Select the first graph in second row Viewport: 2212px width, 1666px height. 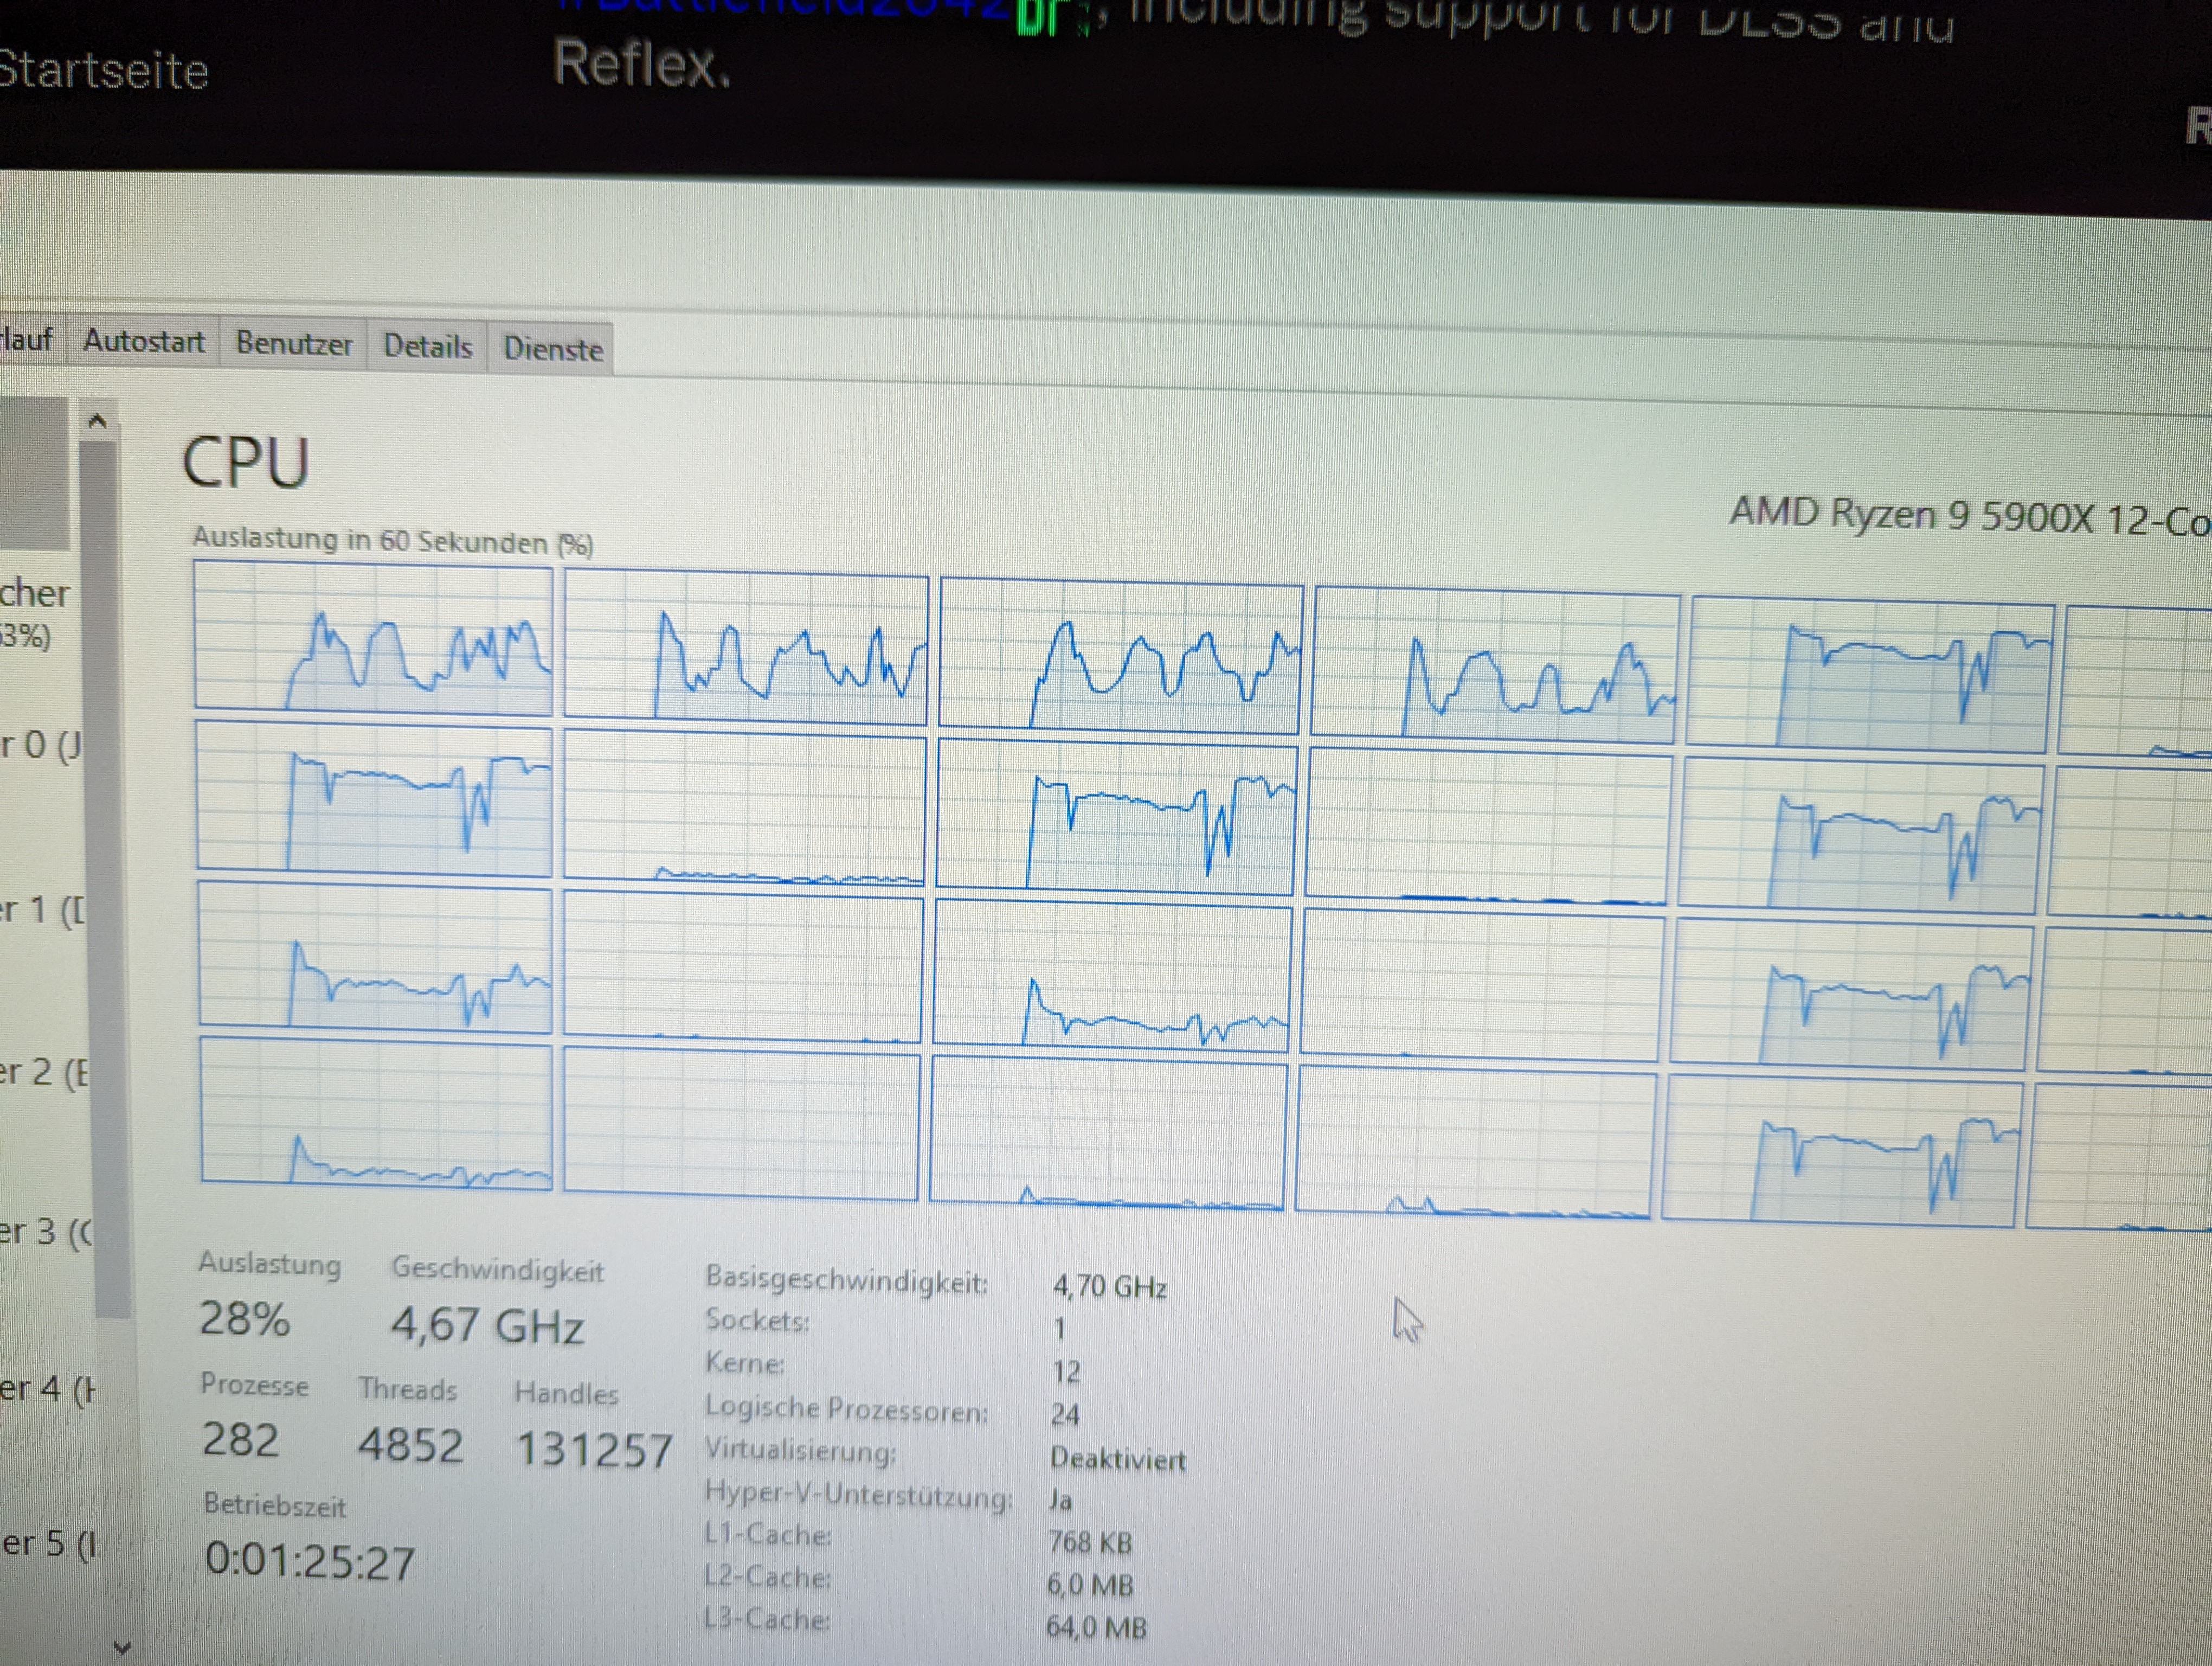tap(374, 799)
